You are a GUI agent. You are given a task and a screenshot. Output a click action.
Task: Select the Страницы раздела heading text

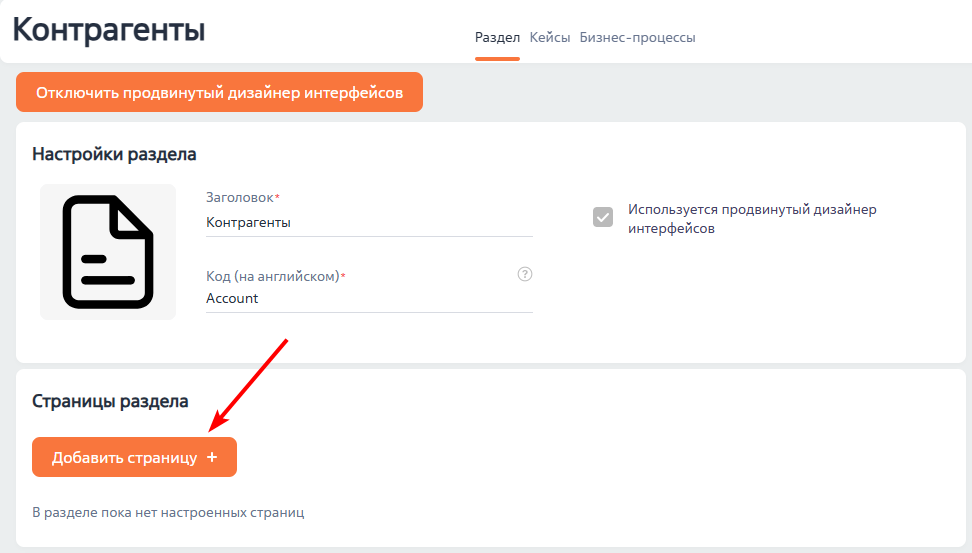point(110,401)
